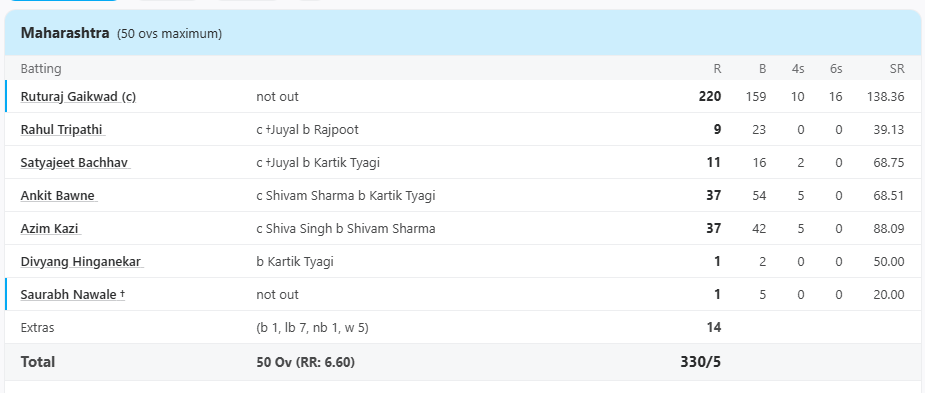Open Divyang Hinganekar's profile link
The width and height of the screenshot is (925, 393).
[x=82, y=261]
